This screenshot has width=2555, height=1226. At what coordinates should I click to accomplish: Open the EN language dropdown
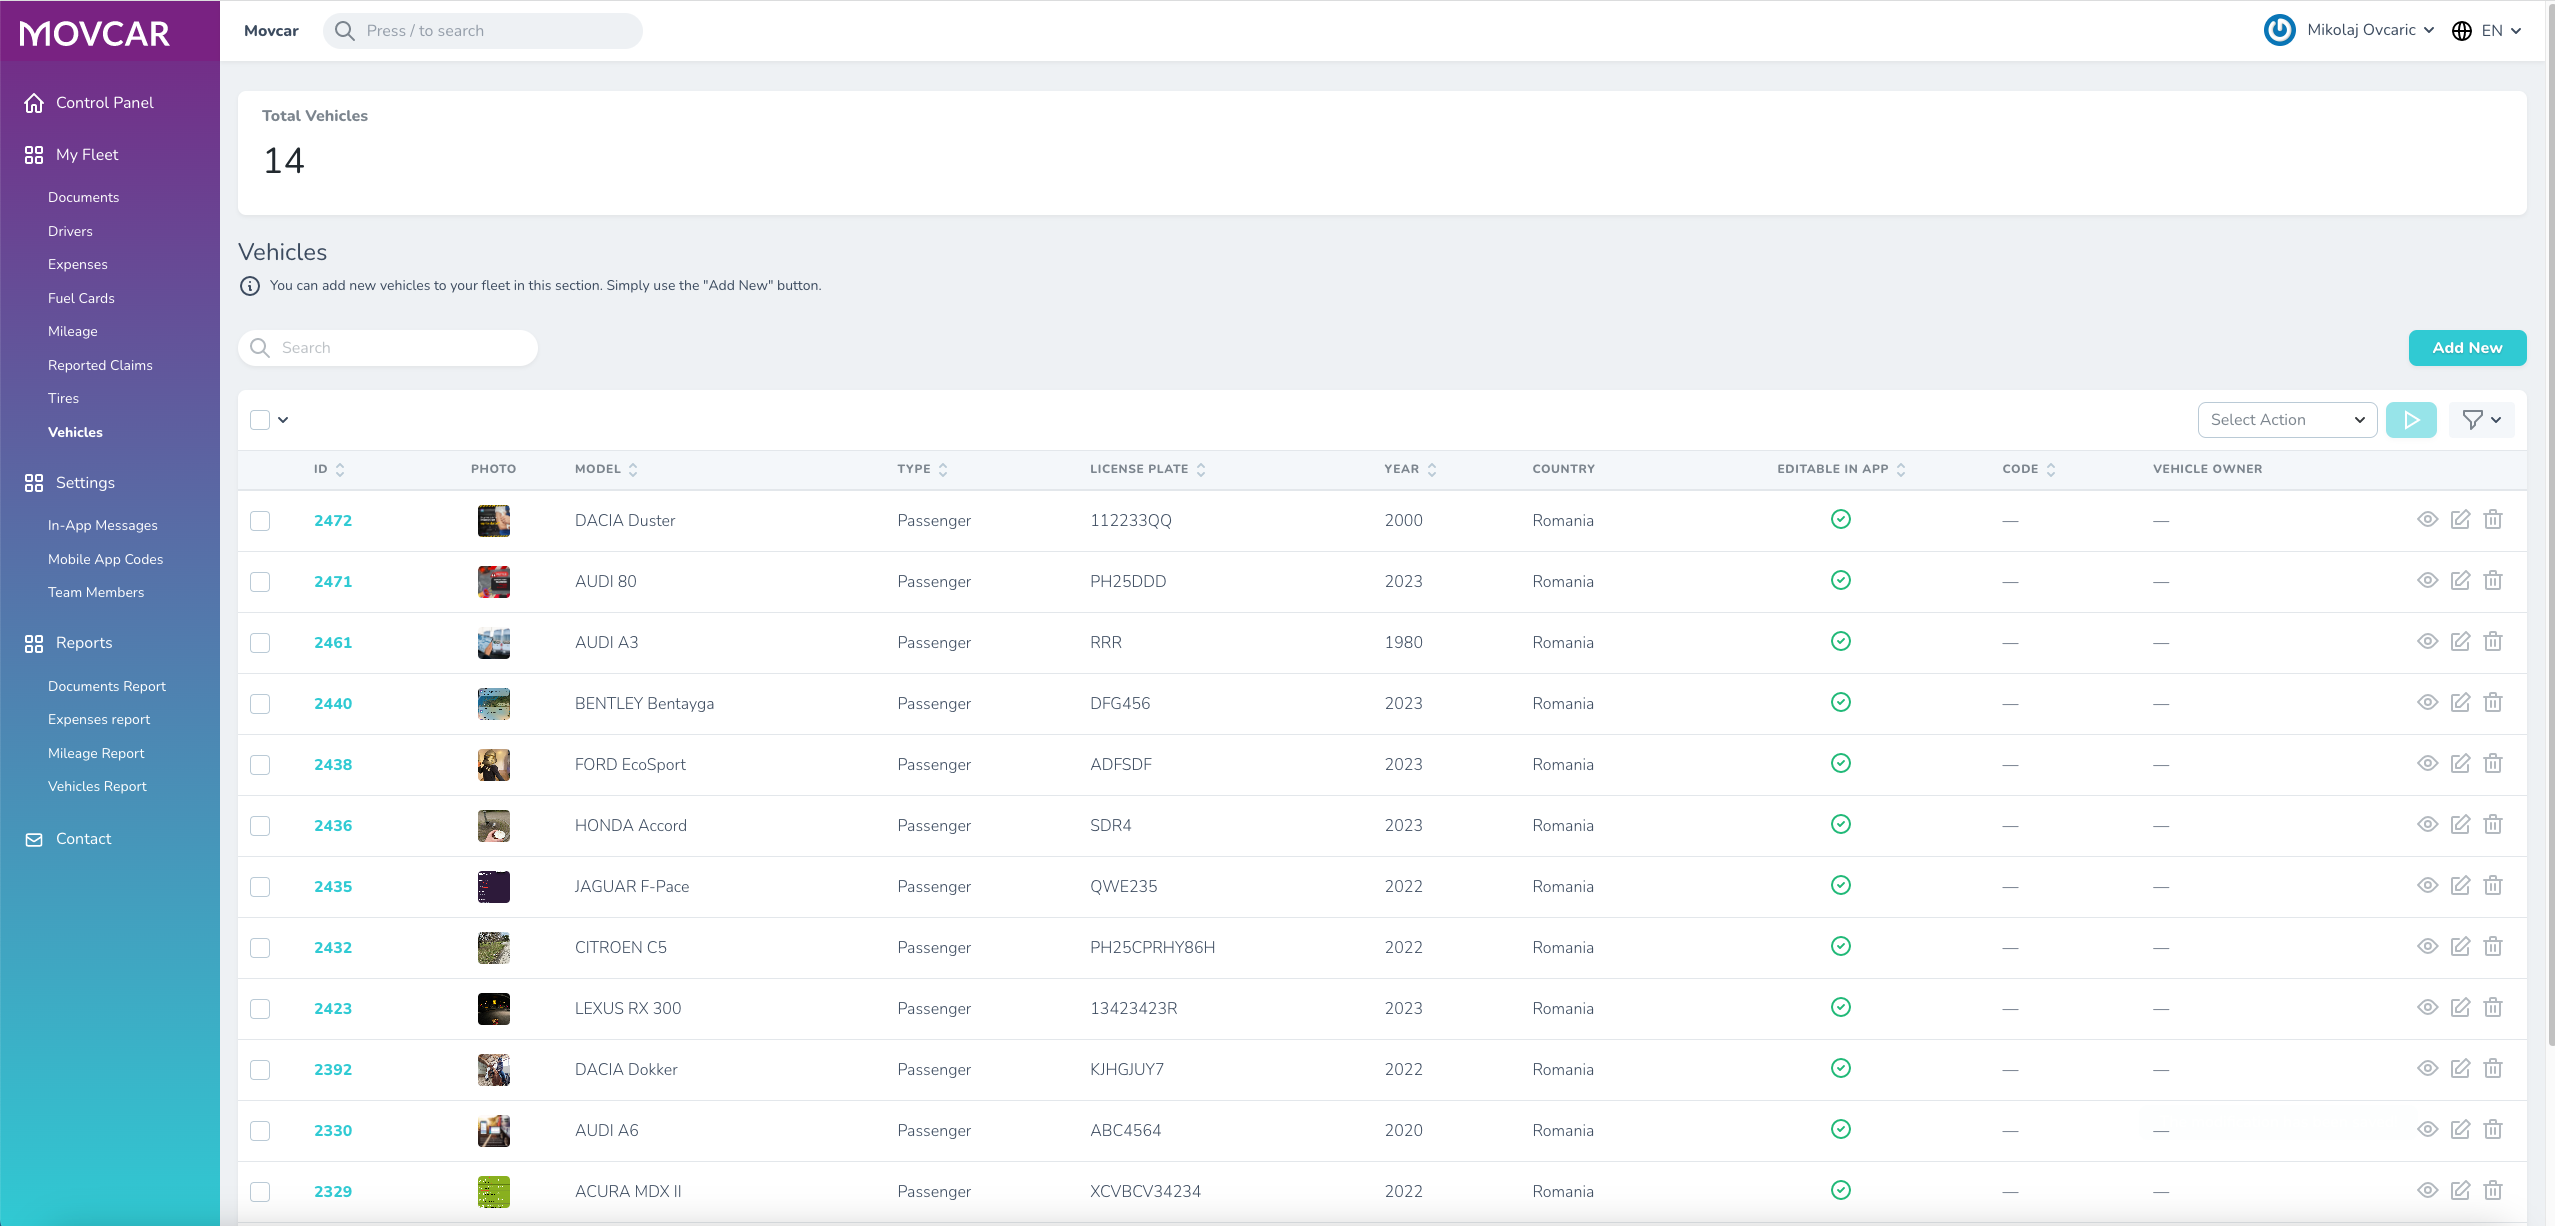point(2499,30)
